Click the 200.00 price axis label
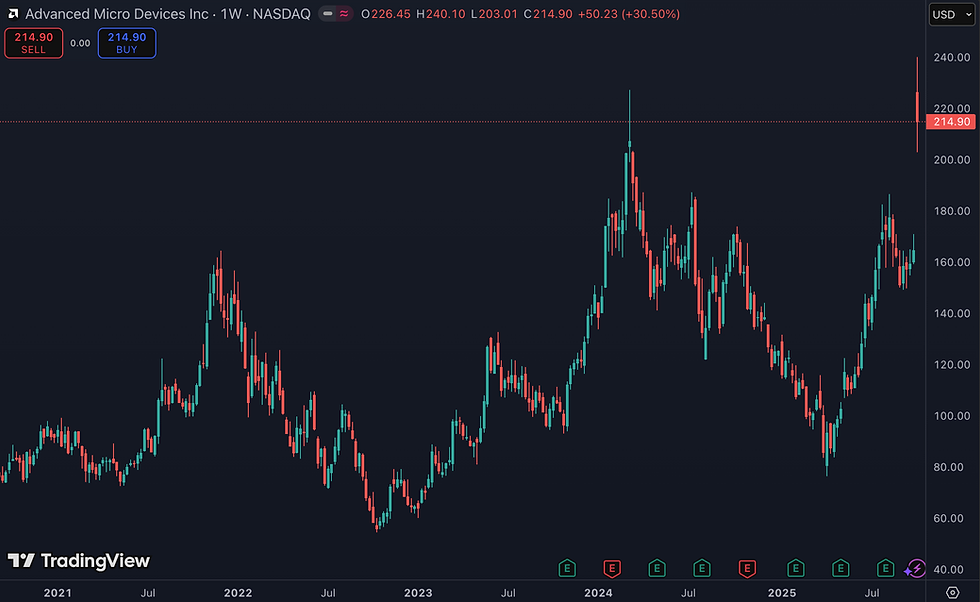The width and height of the screenshot is (980, 602). coord(952,160)
